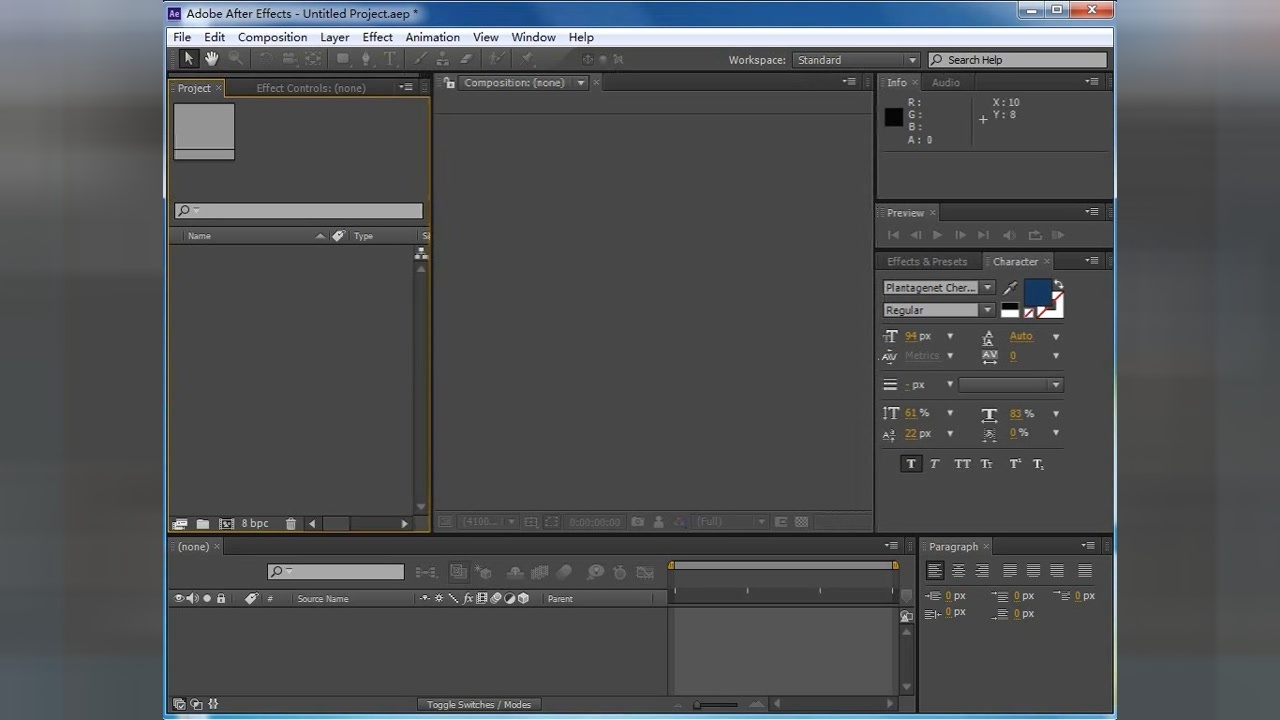This screenshot has height=720, width=1280.
Task: Select the Clone Stamp tool
Action: point(443,59)
